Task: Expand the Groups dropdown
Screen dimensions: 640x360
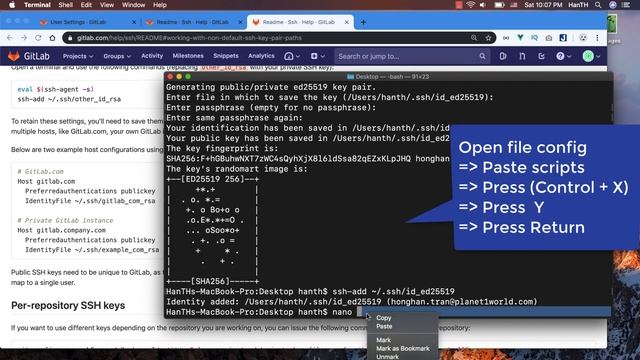Action: click(117, 56)
